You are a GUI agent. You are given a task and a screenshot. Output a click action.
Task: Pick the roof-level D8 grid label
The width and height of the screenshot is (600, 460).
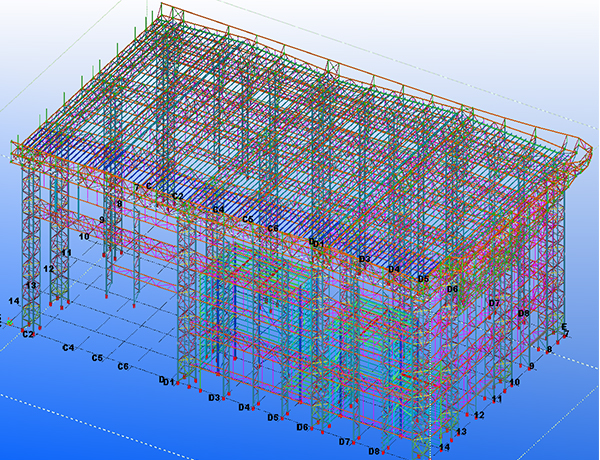click(x=523, y=313)
